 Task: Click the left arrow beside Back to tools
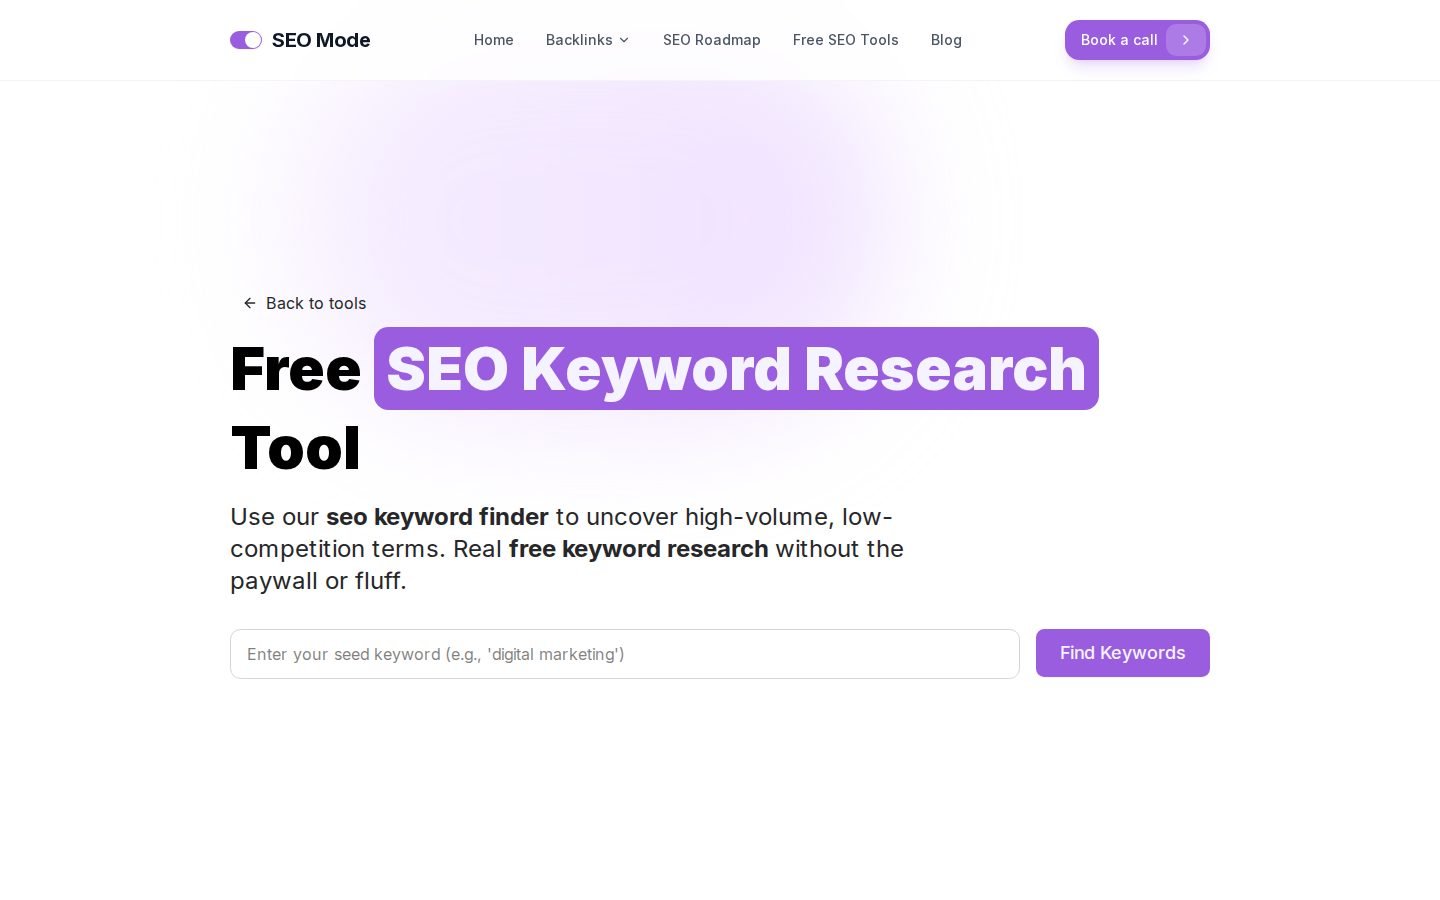(250, 303)
